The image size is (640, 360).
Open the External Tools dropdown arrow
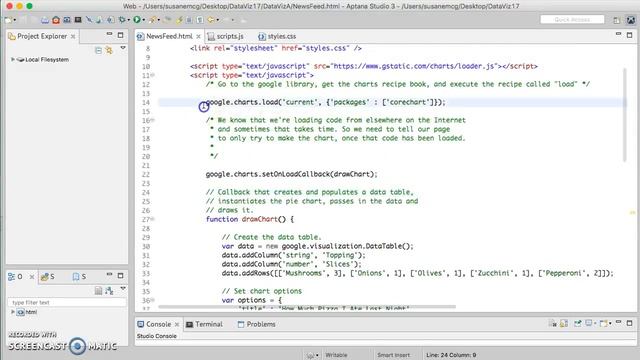[x=159, y=20]
